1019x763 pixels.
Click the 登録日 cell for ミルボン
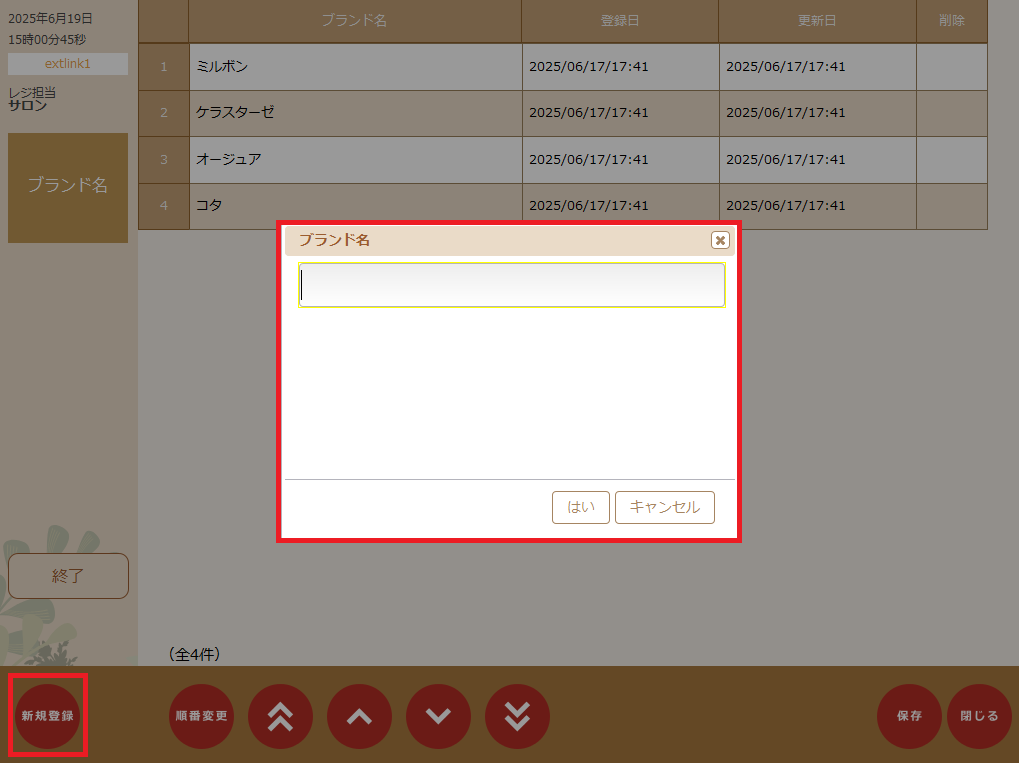[x=621, y=67]
